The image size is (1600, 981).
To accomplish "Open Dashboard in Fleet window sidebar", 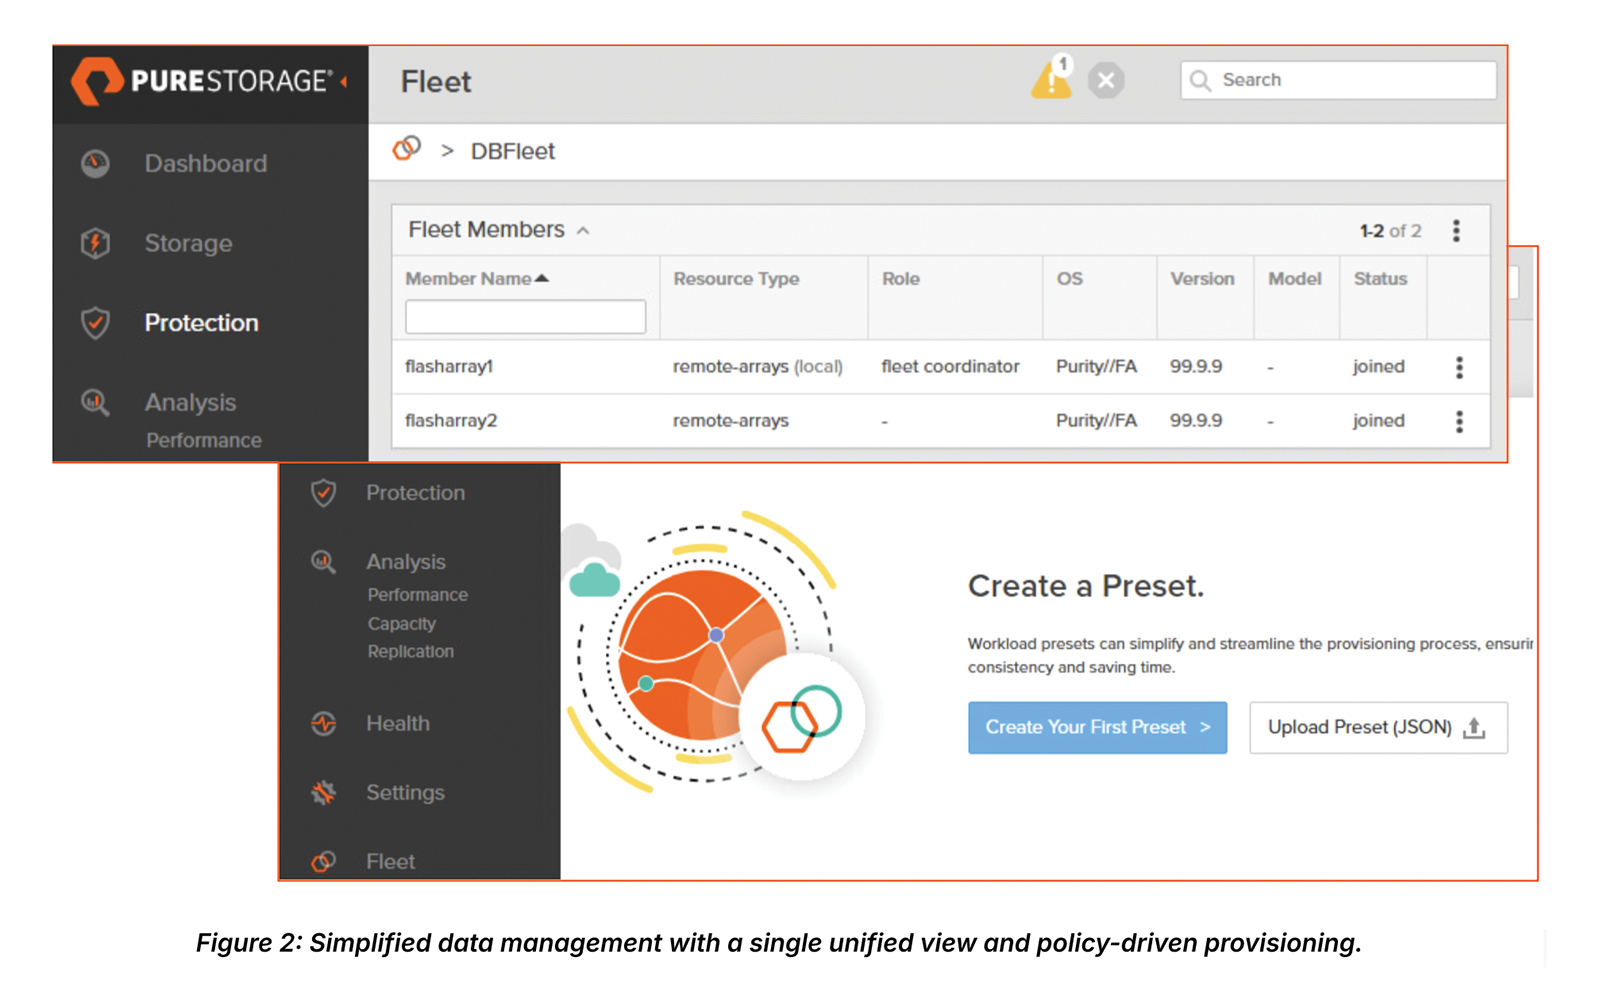I will point(205,163).
